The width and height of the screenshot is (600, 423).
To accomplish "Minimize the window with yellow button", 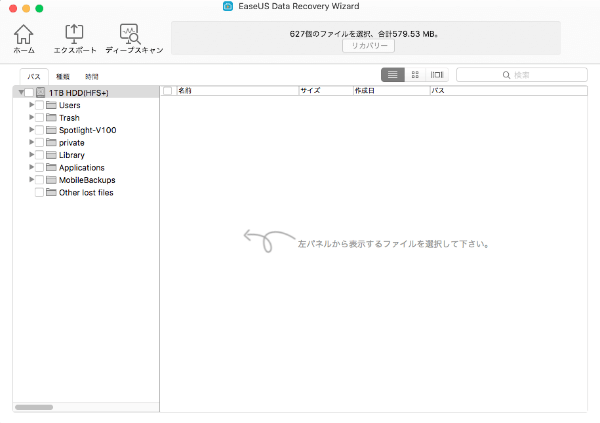I will (26, 8).
